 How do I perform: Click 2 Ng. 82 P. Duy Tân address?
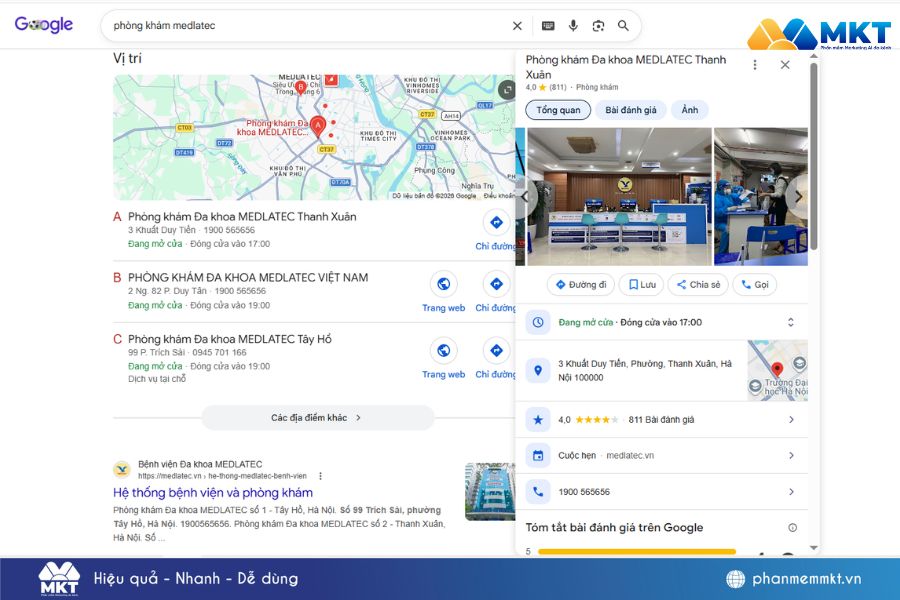click(167, 291)
